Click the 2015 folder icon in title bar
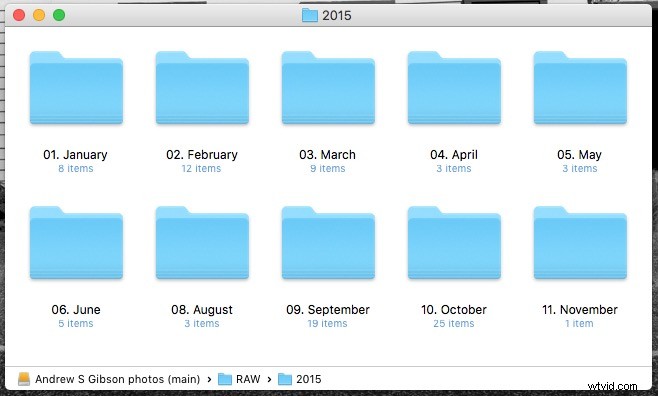 [x=310, y=16]
